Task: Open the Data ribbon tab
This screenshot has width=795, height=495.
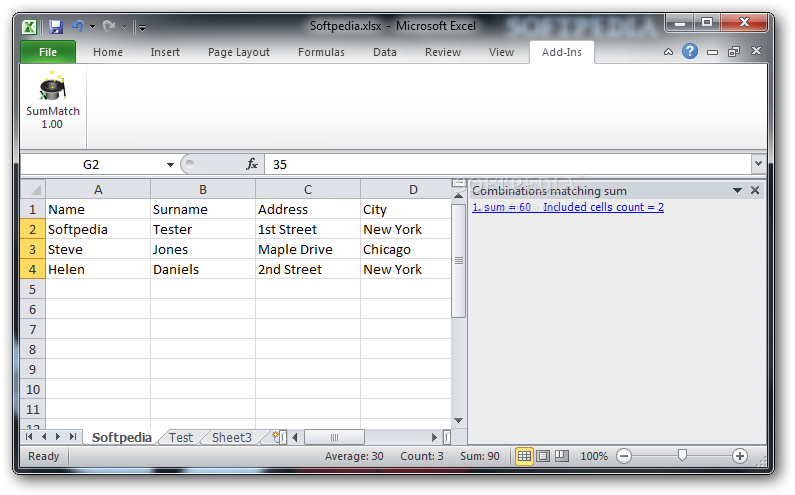Action: (385, 52)
